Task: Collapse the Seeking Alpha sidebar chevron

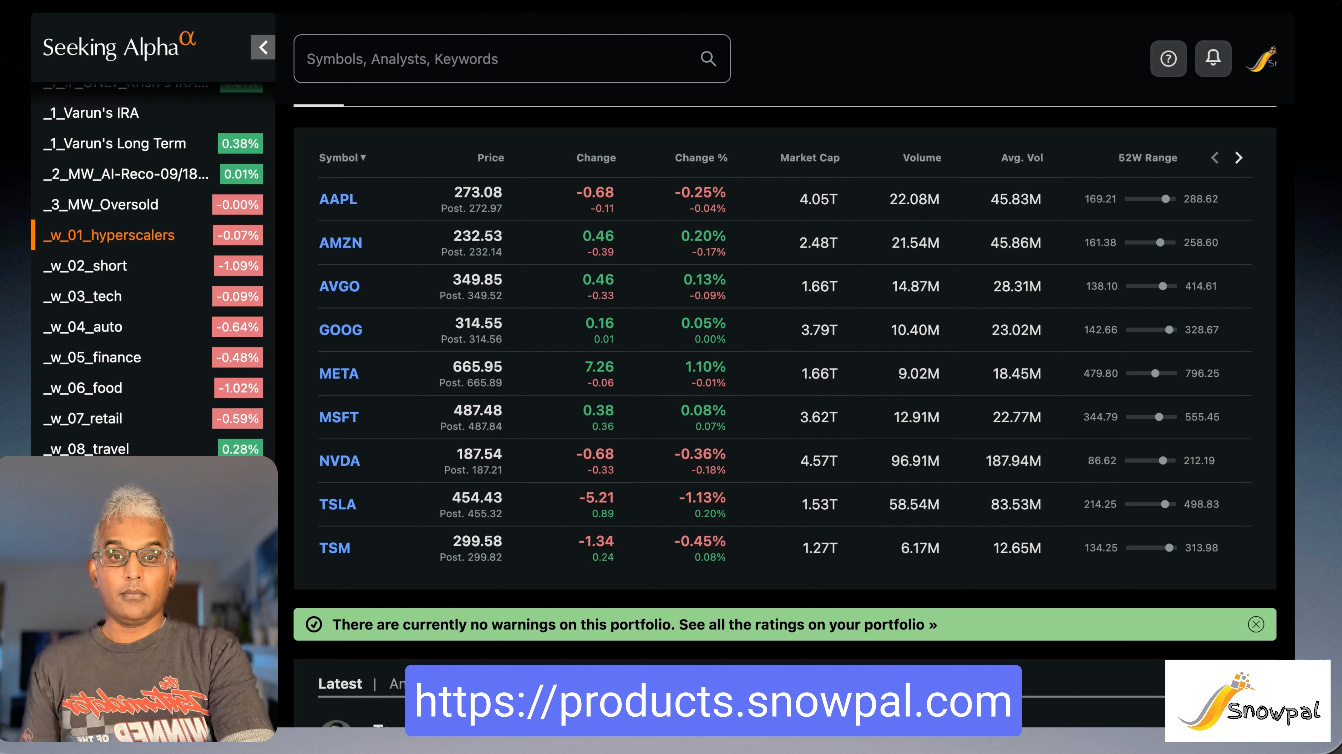Action: tap(262, 47)
